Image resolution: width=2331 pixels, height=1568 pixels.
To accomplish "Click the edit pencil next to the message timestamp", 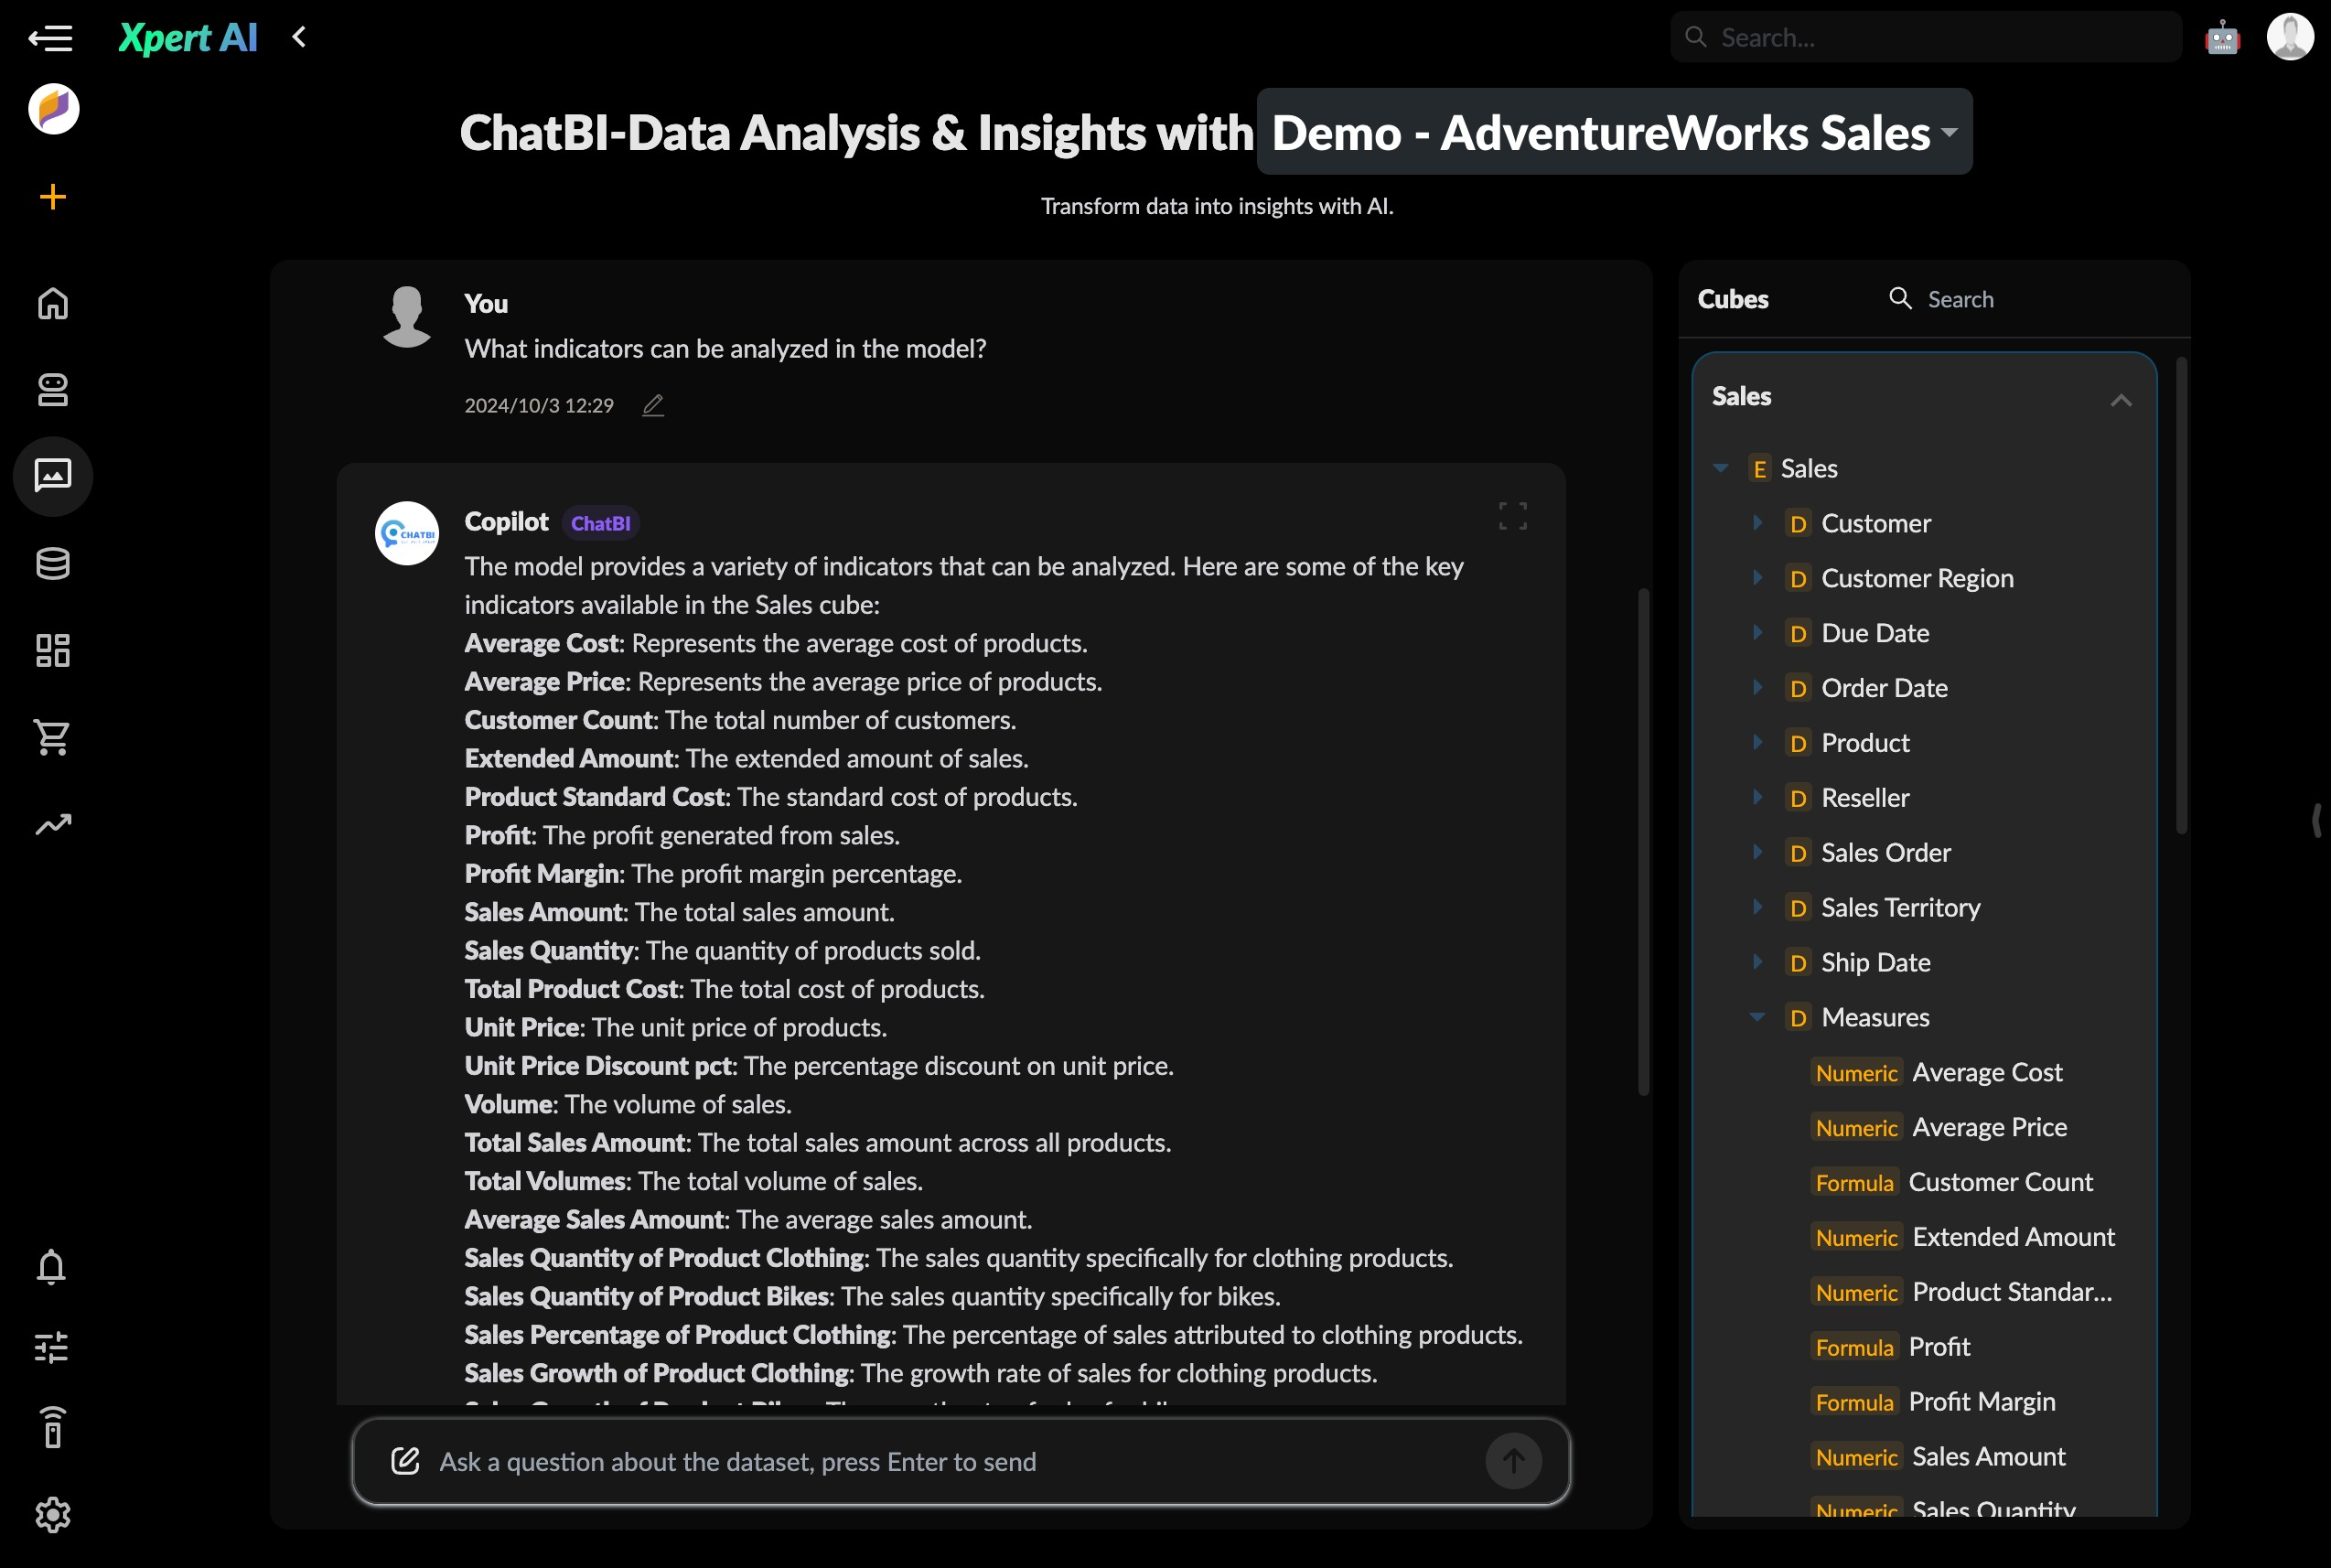I will (653, 405).
